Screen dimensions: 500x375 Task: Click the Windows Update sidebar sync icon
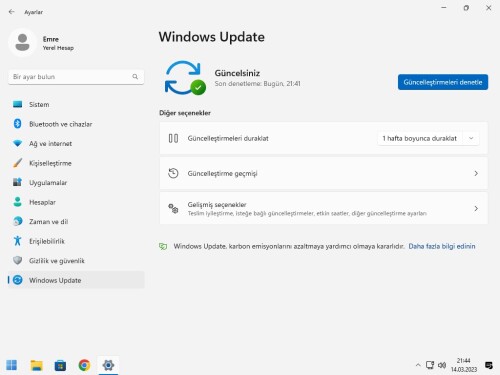(17, 280)
